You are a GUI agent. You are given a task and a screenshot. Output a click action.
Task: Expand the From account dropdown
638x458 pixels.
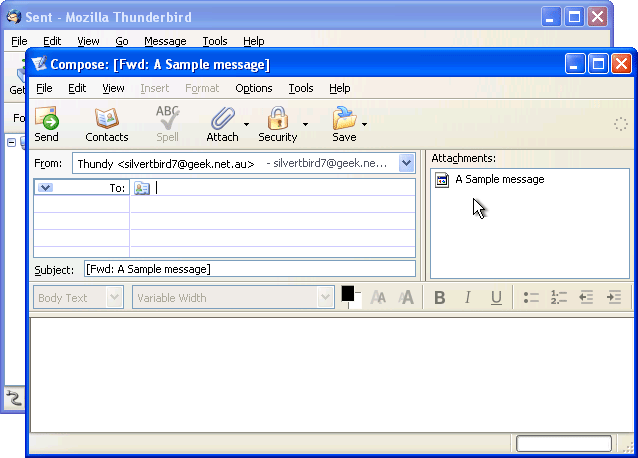point(406,163)
